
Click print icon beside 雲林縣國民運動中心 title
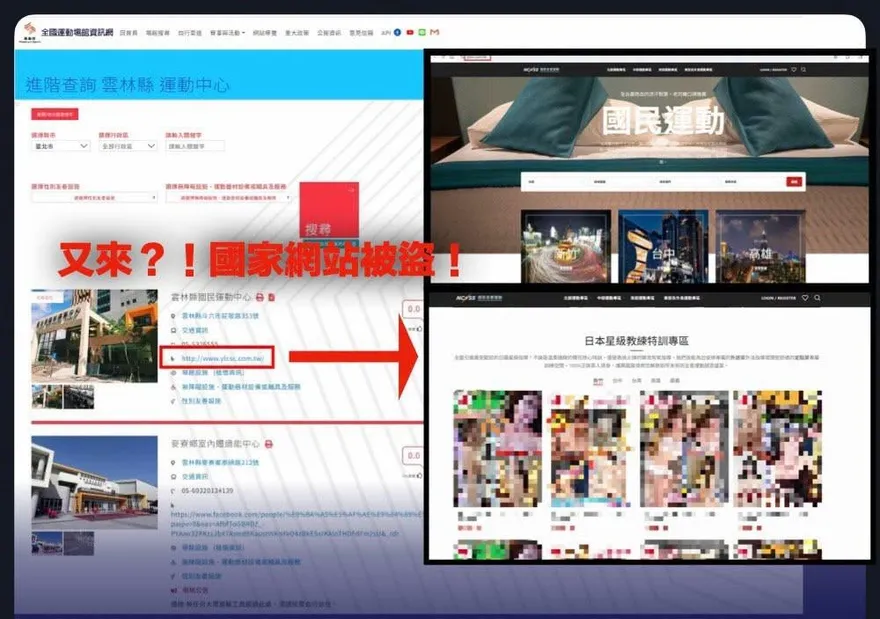coord(260,297)
